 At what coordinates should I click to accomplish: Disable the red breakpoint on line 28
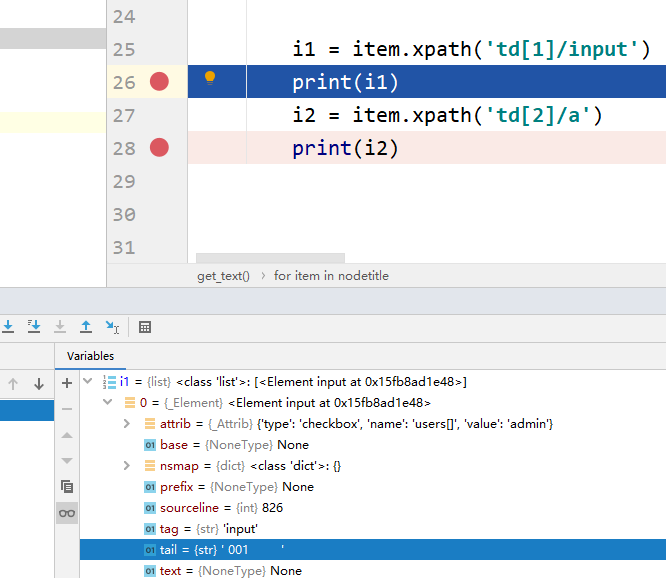(159, 148)
